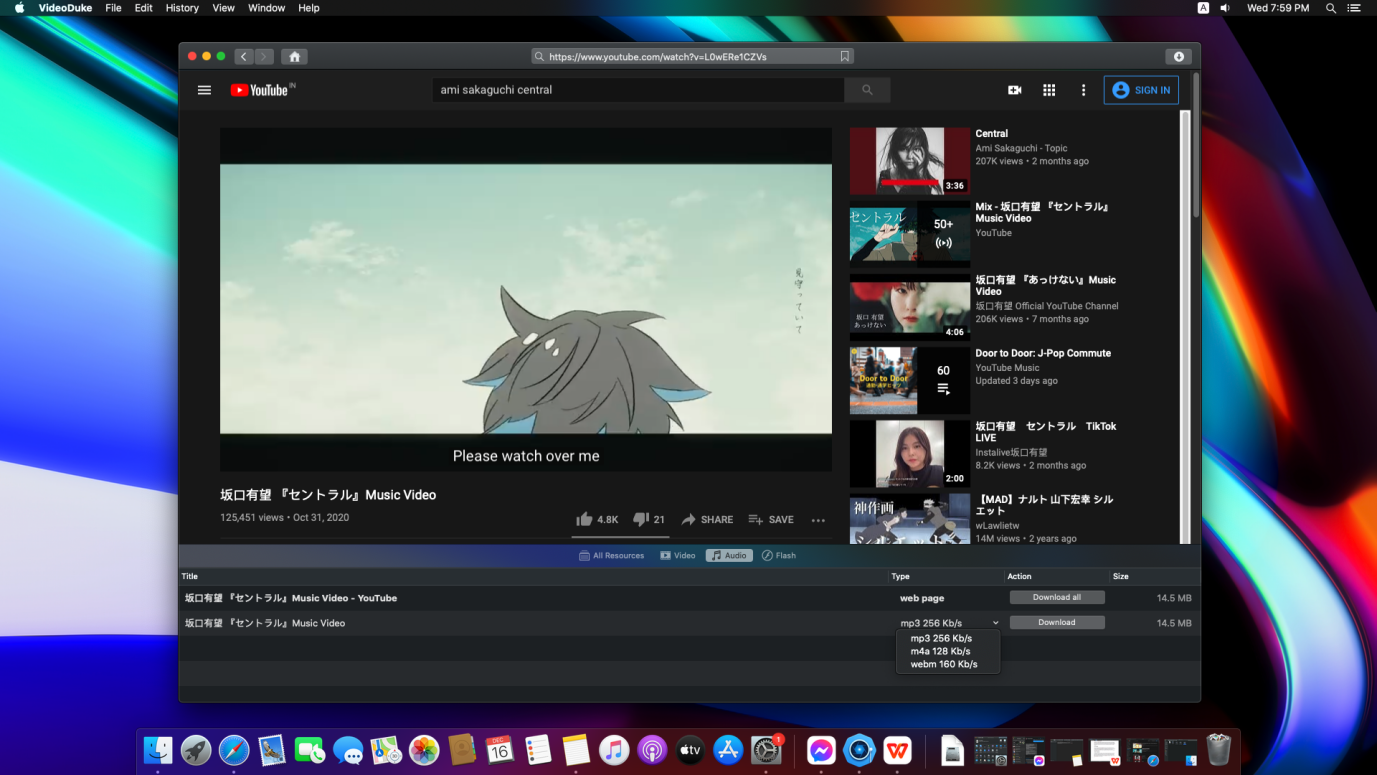
Task: Open the VideoDuke application menu
Action: [x=65, y=8]
